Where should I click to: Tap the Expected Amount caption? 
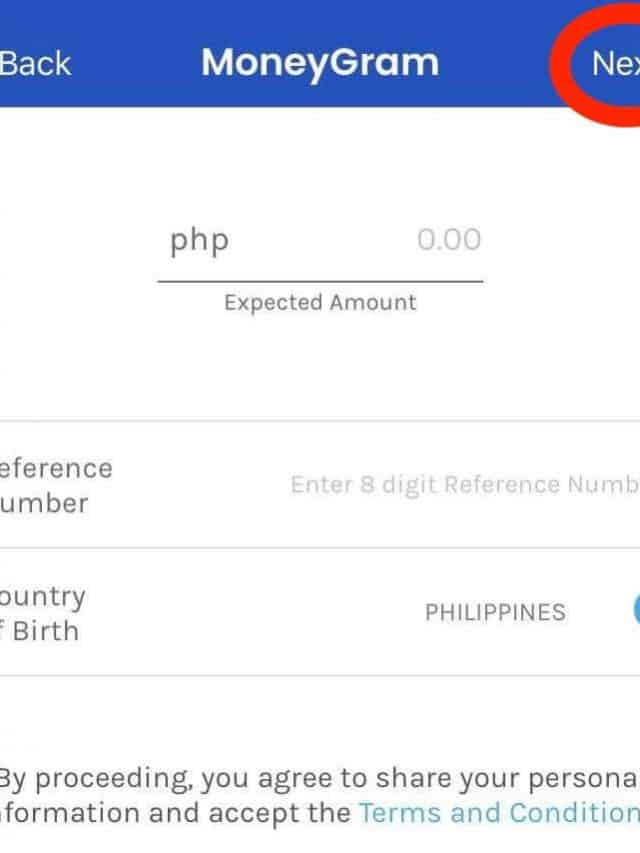(320, 302)
